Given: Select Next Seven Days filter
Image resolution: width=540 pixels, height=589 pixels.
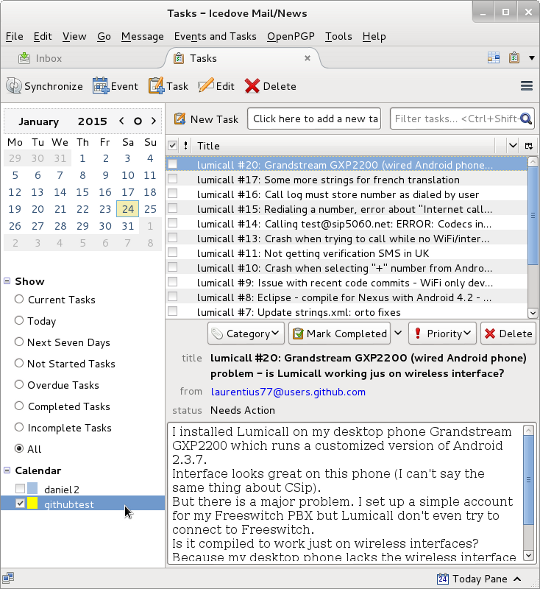Looking at the screenshot, I should tap(19, 342).
